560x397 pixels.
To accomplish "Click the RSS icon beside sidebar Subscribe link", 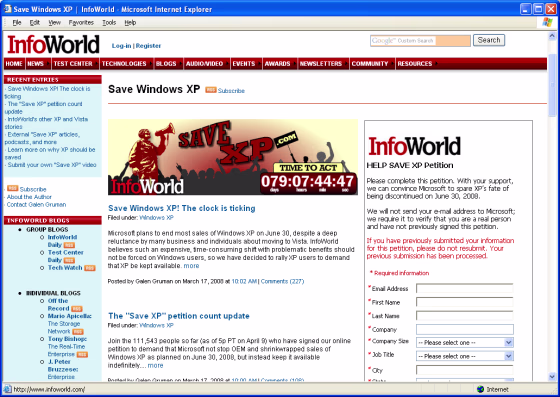I will point(12,188).
